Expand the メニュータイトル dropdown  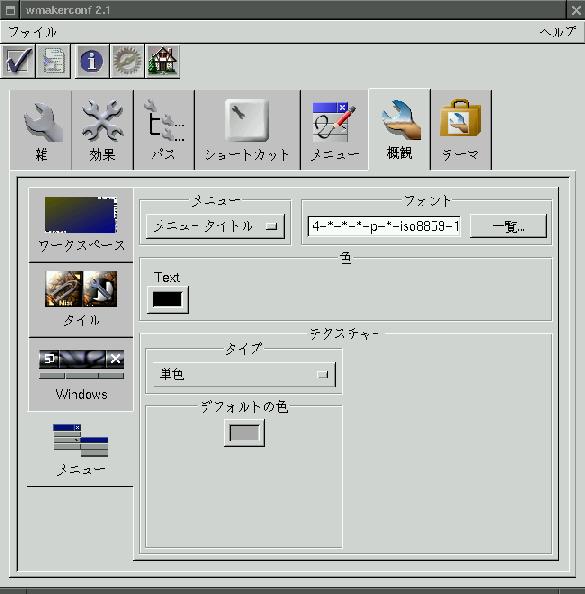coord(215,227)
